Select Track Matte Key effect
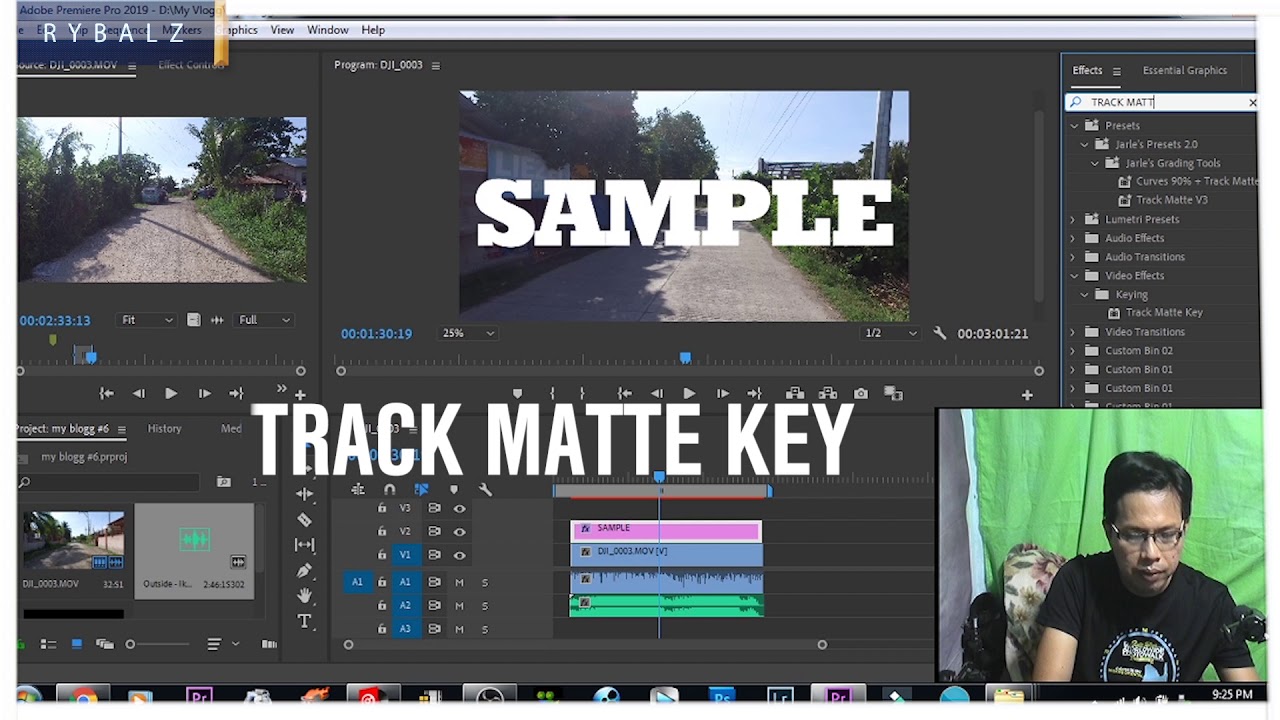The height and width of the screenshot is (720, 1280). tap(1164, 313)
